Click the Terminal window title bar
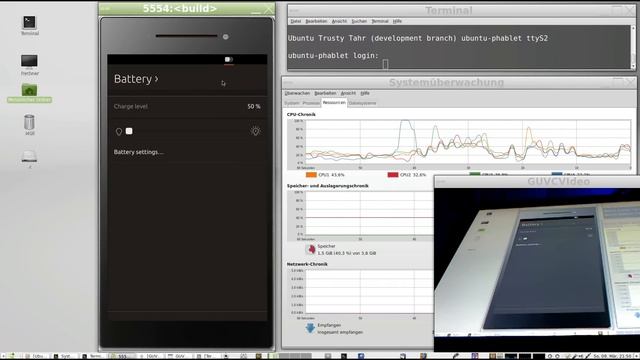 tap(462, 10)
